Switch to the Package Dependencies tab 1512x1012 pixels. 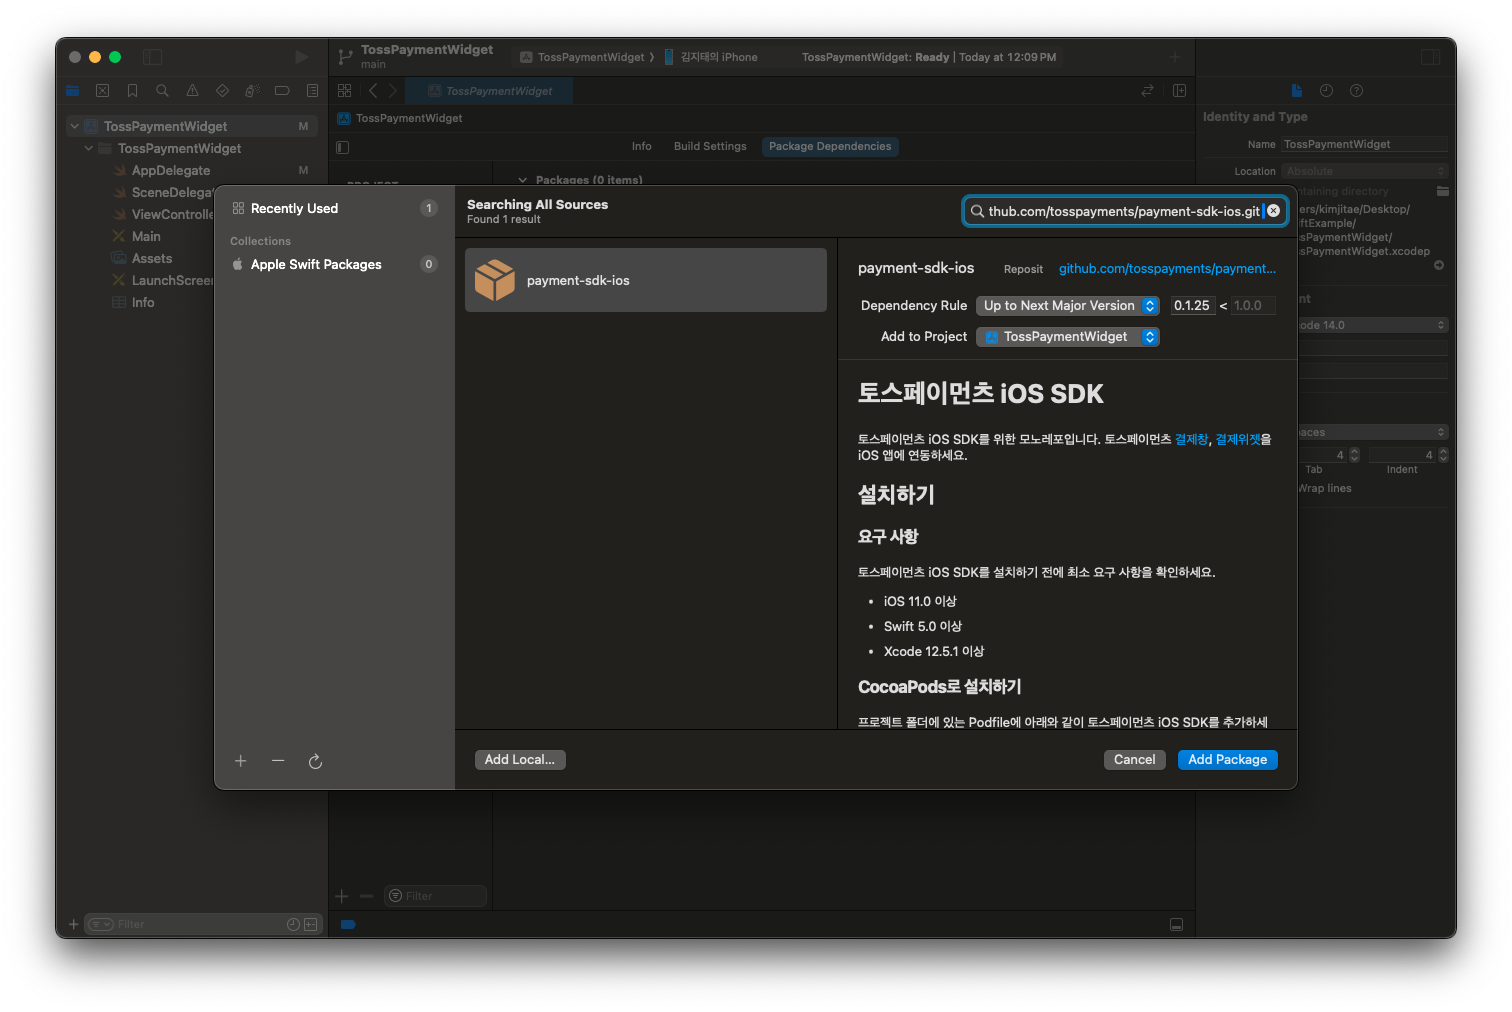pos(830,146)
